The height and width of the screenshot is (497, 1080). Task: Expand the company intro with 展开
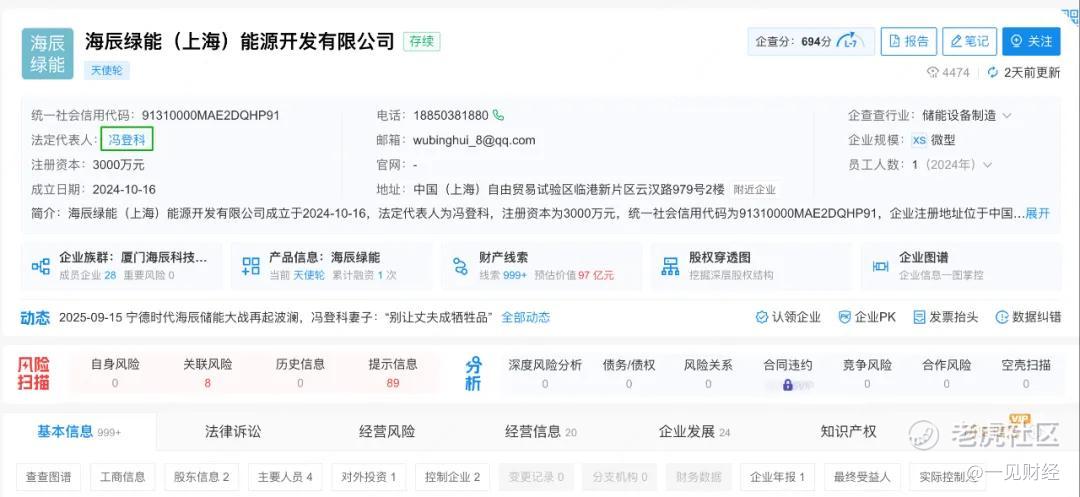(1038, 213)
